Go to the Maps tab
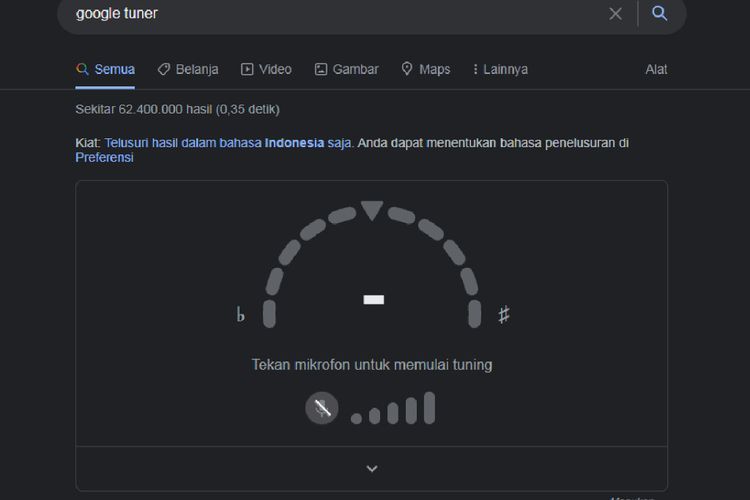Screen dimensions: 750x500 click(x=426, y=69)
